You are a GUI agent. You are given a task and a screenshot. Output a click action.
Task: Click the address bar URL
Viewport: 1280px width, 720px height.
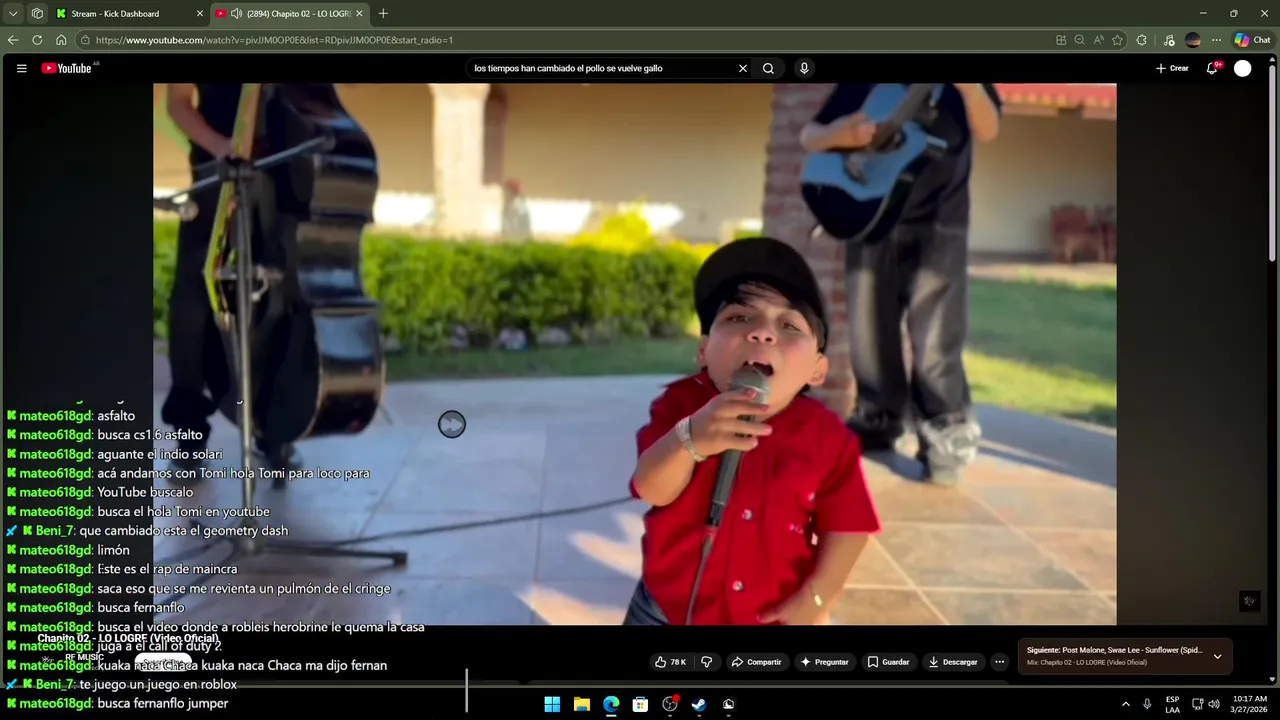pos(275,40)
